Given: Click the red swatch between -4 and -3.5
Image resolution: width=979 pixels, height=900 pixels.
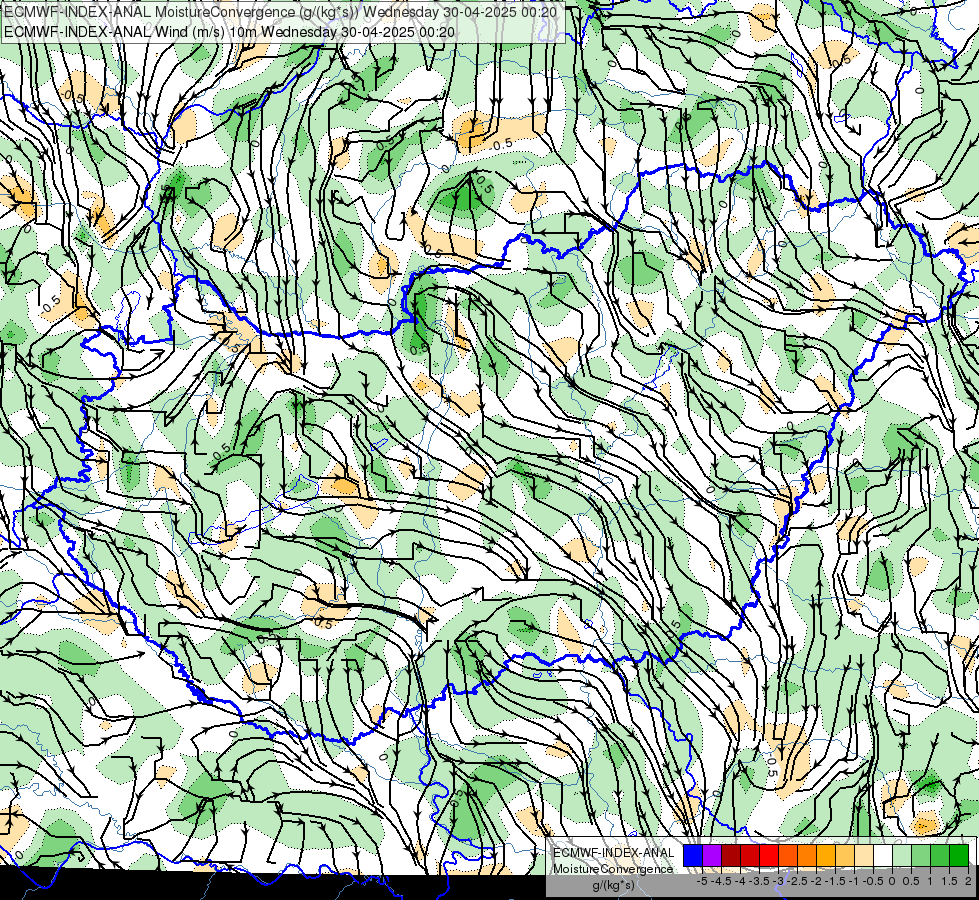Looking at the screenshot, I should (x=750, y=855).
